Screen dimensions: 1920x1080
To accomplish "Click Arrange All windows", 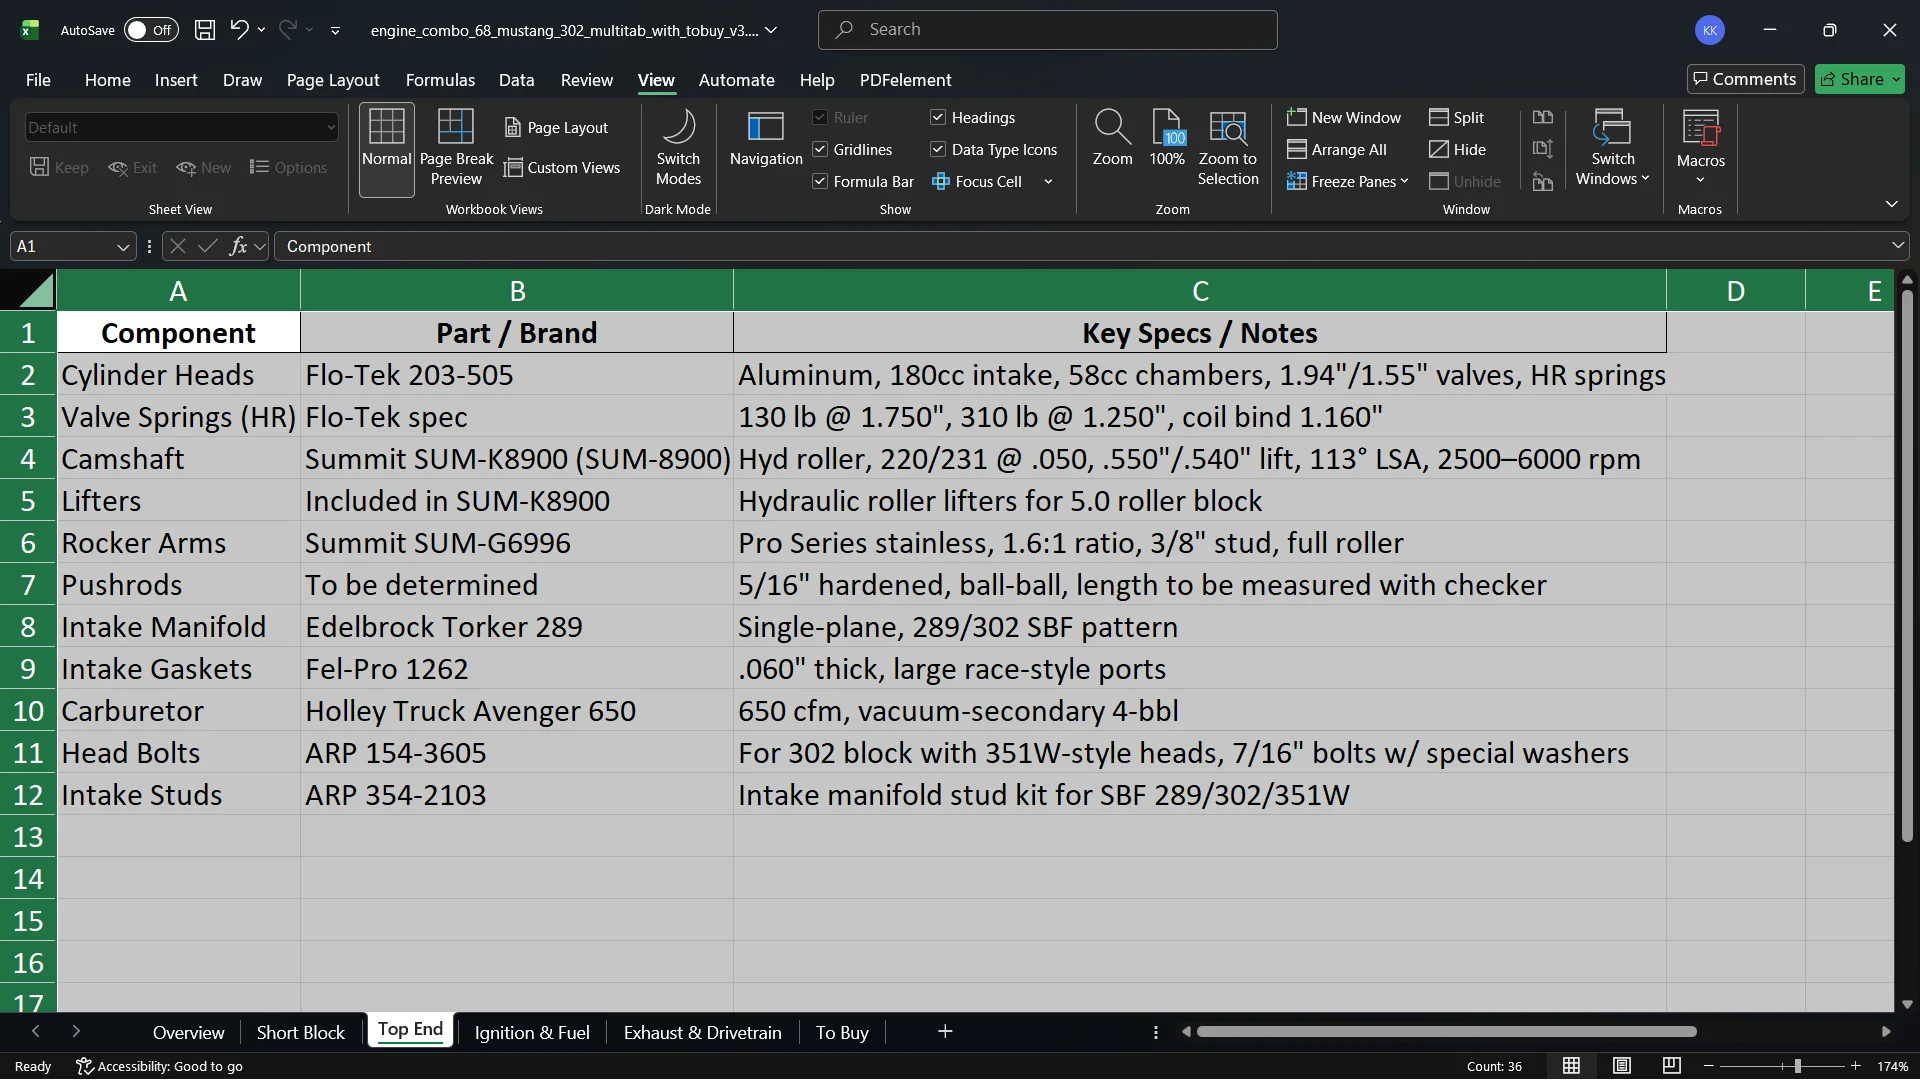I will (x=1337, y=150).
